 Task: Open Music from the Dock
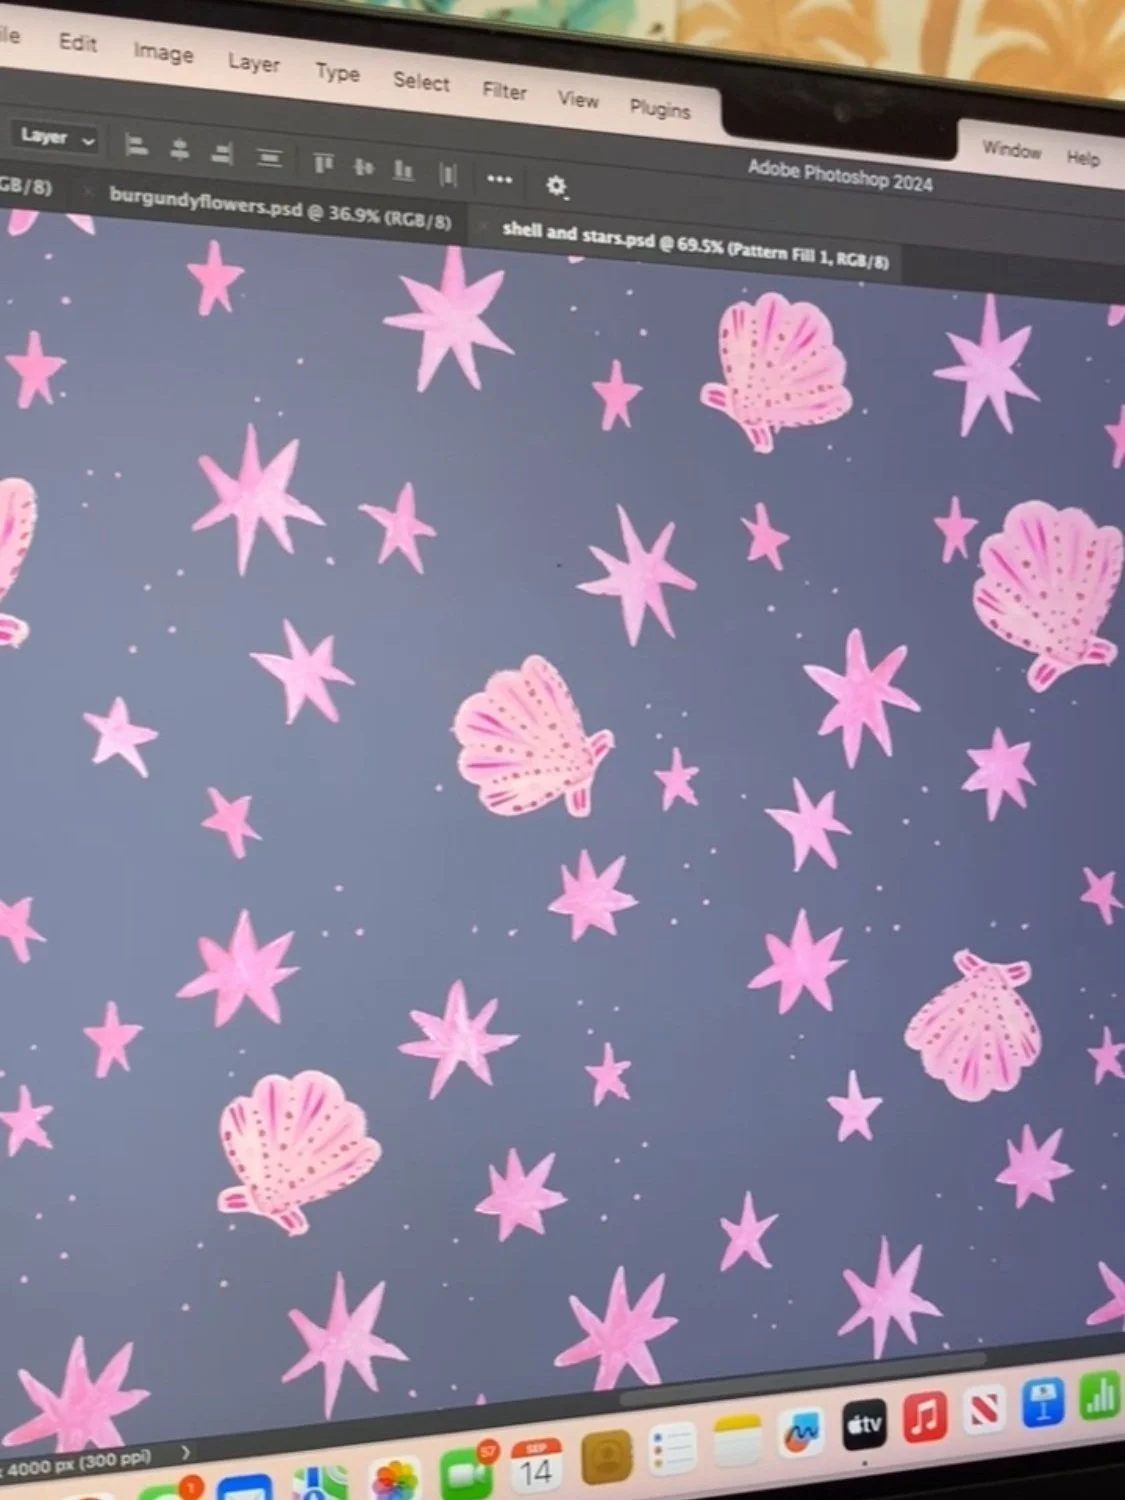click(x=925, y=1416)
